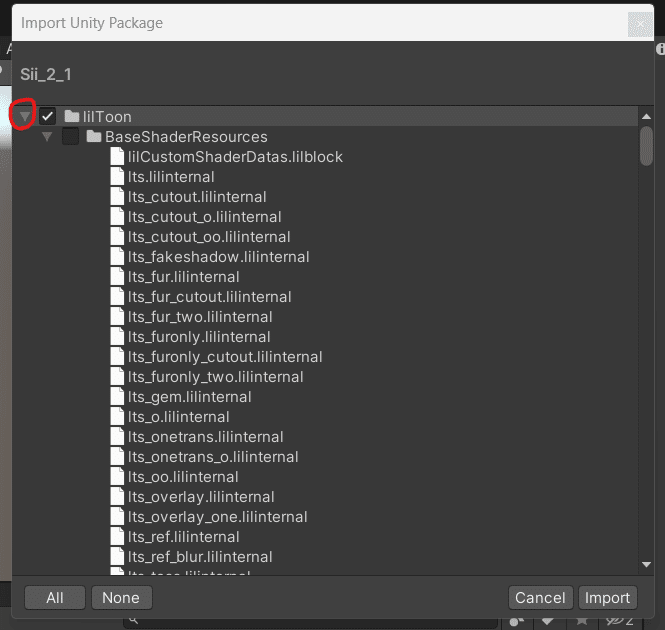
Task: Click file icon of lts_fur.lilinternal
Action: click(117, 277)
